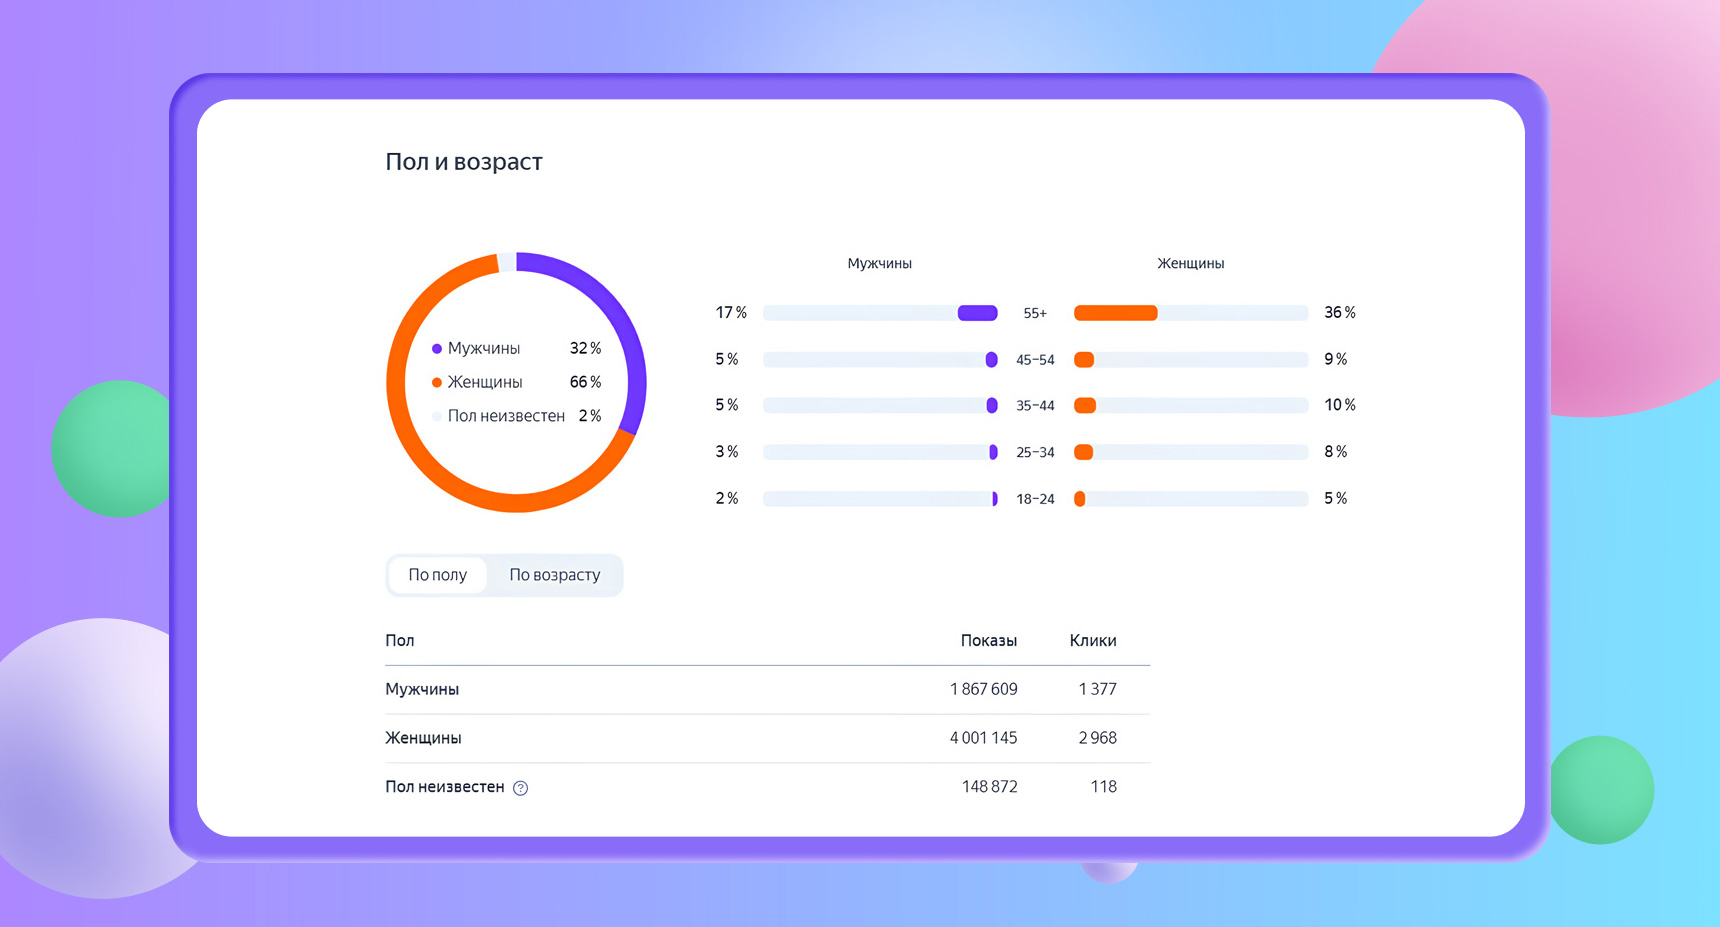
Task: Click the «Мужчины» chart column heading
Action: tap(880, 264)
